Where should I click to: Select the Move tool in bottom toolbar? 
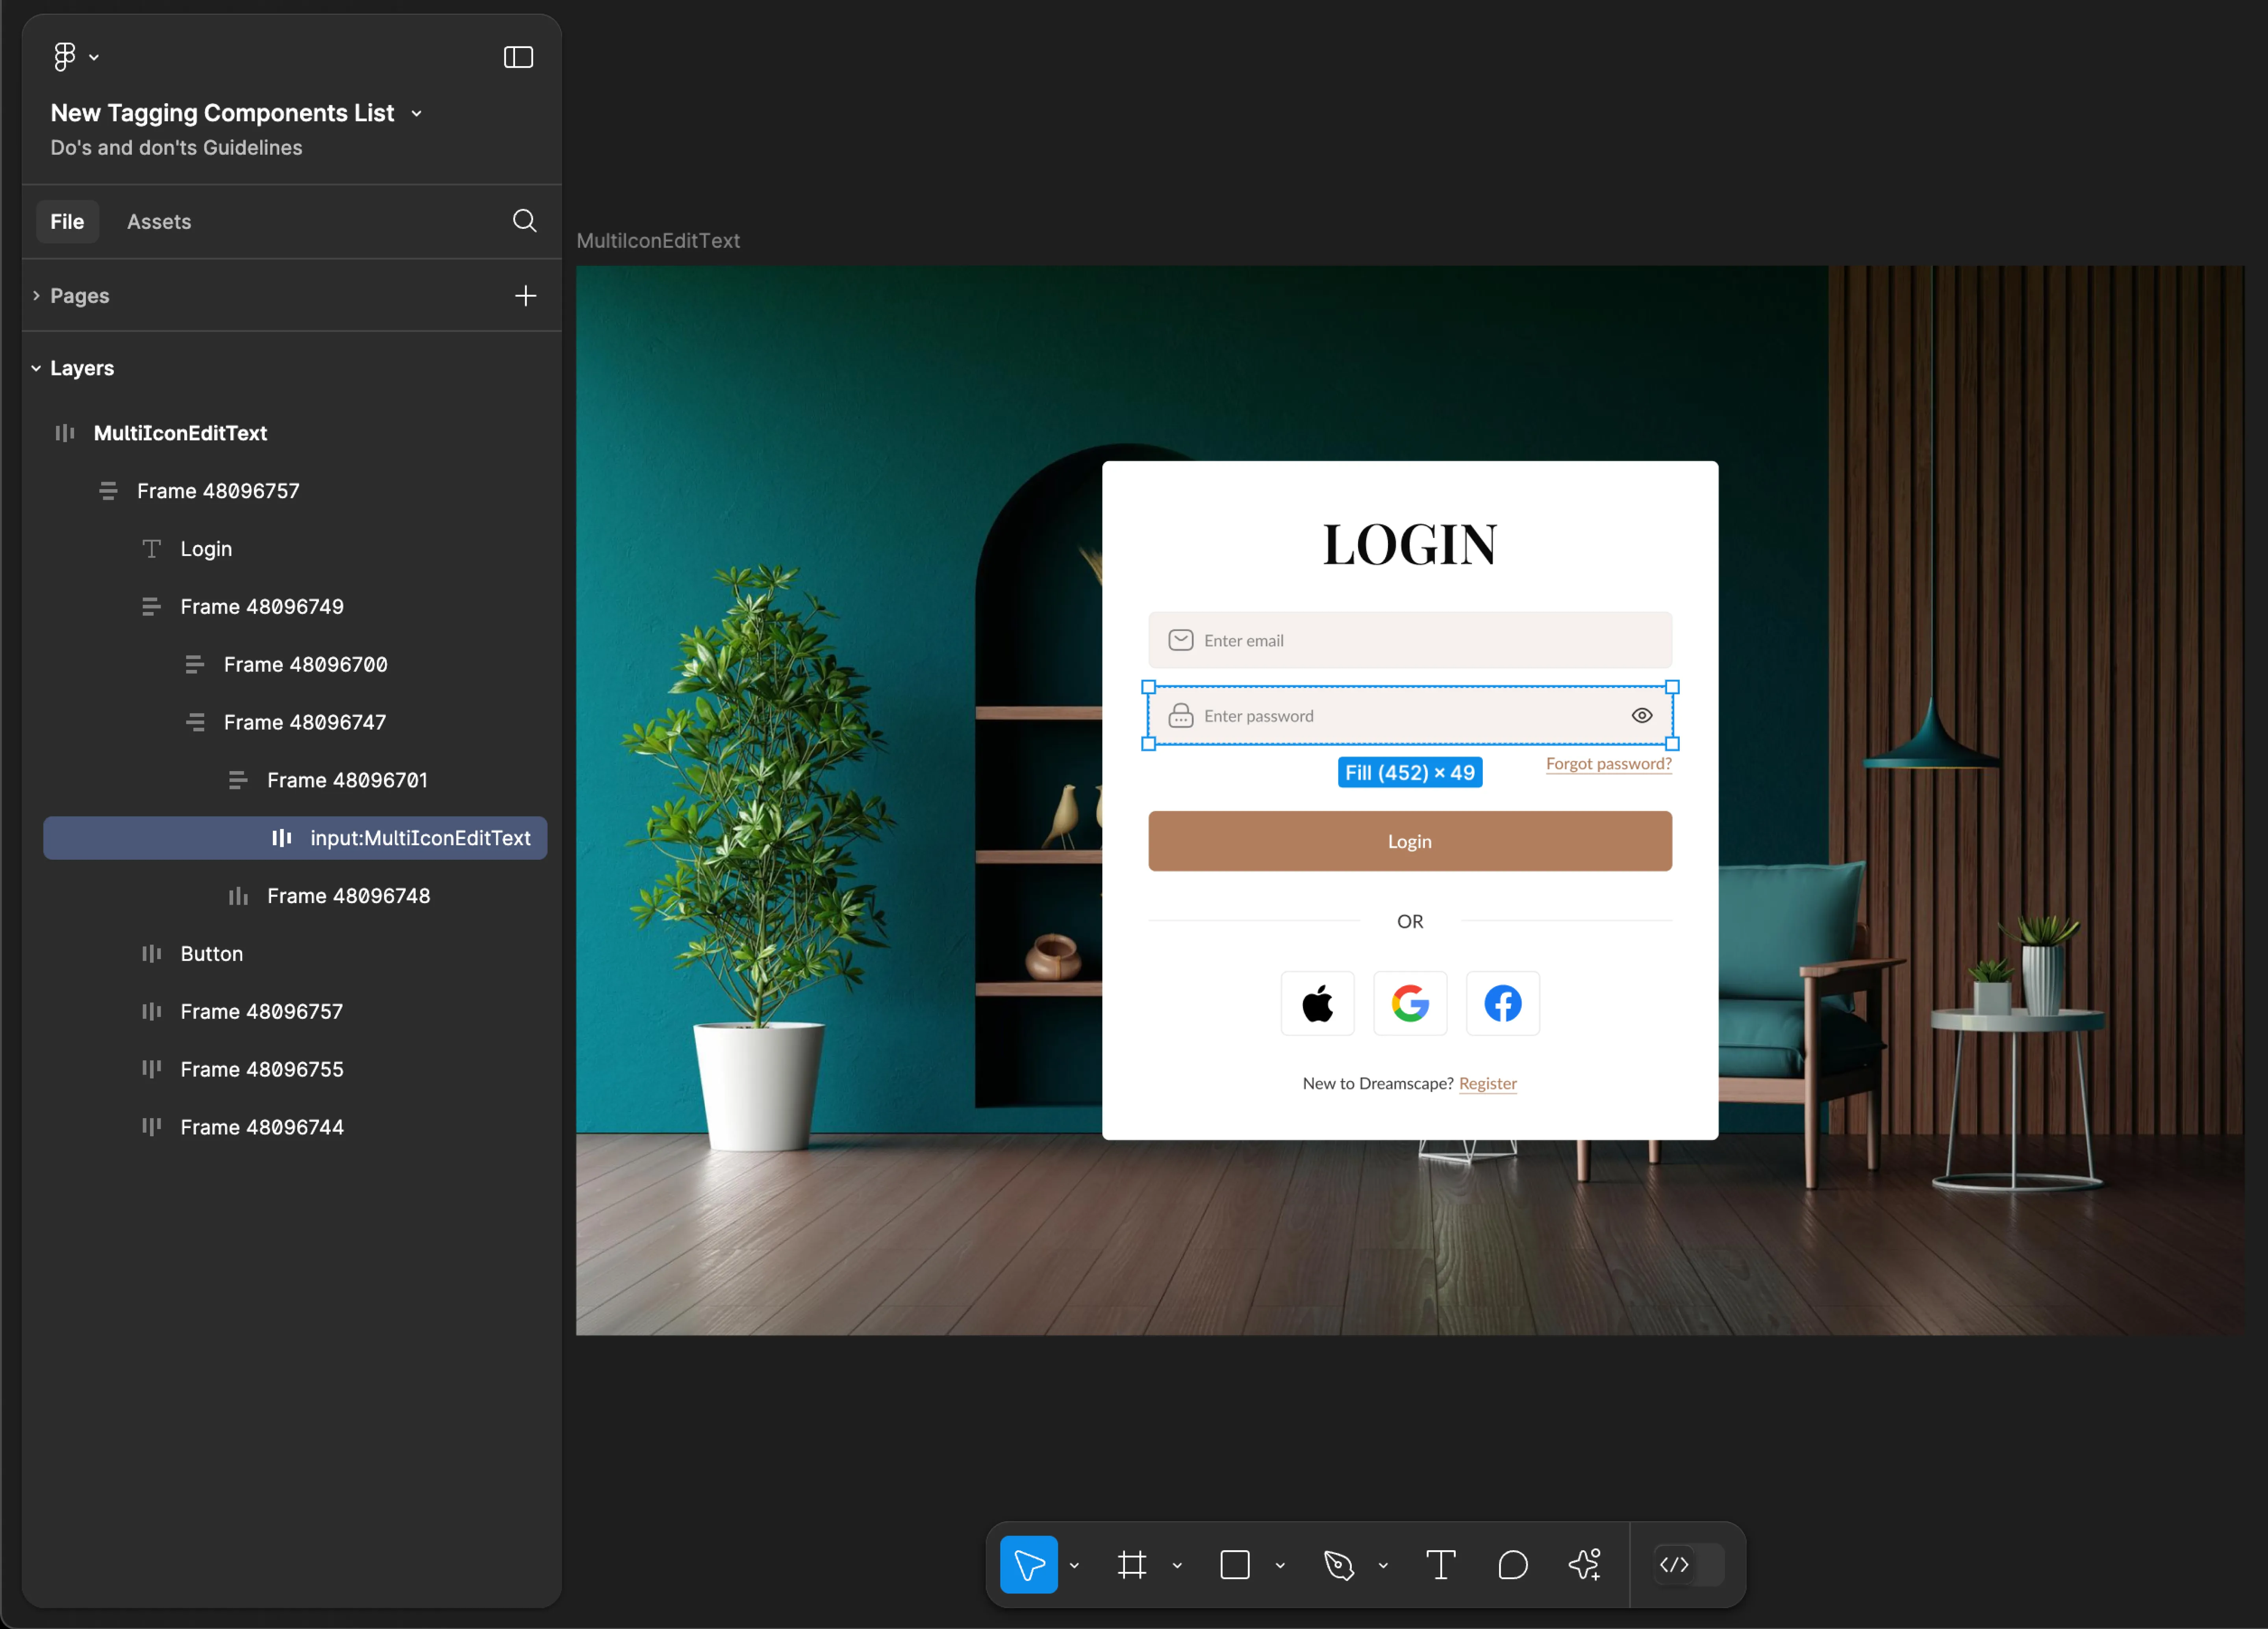[x=1029, y=1565]
